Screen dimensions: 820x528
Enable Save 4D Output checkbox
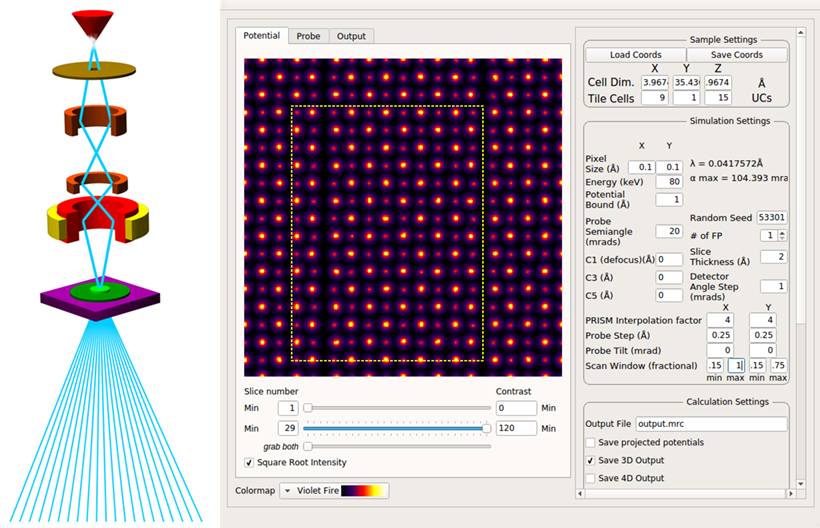coord(590,478)
